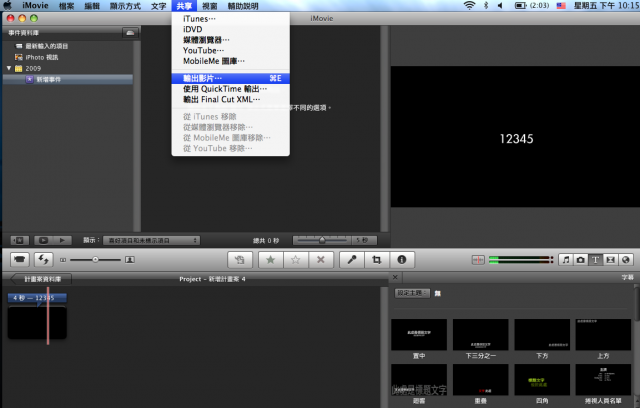The image size is (640, 408).
Task: Open the camera import button
Action: 20,259
